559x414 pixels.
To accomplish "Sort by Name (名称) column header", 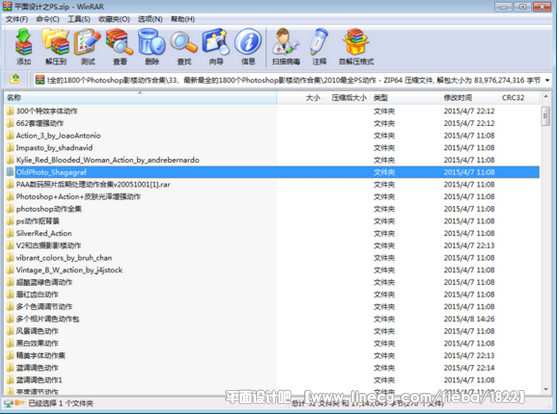I will coord(140,98).
